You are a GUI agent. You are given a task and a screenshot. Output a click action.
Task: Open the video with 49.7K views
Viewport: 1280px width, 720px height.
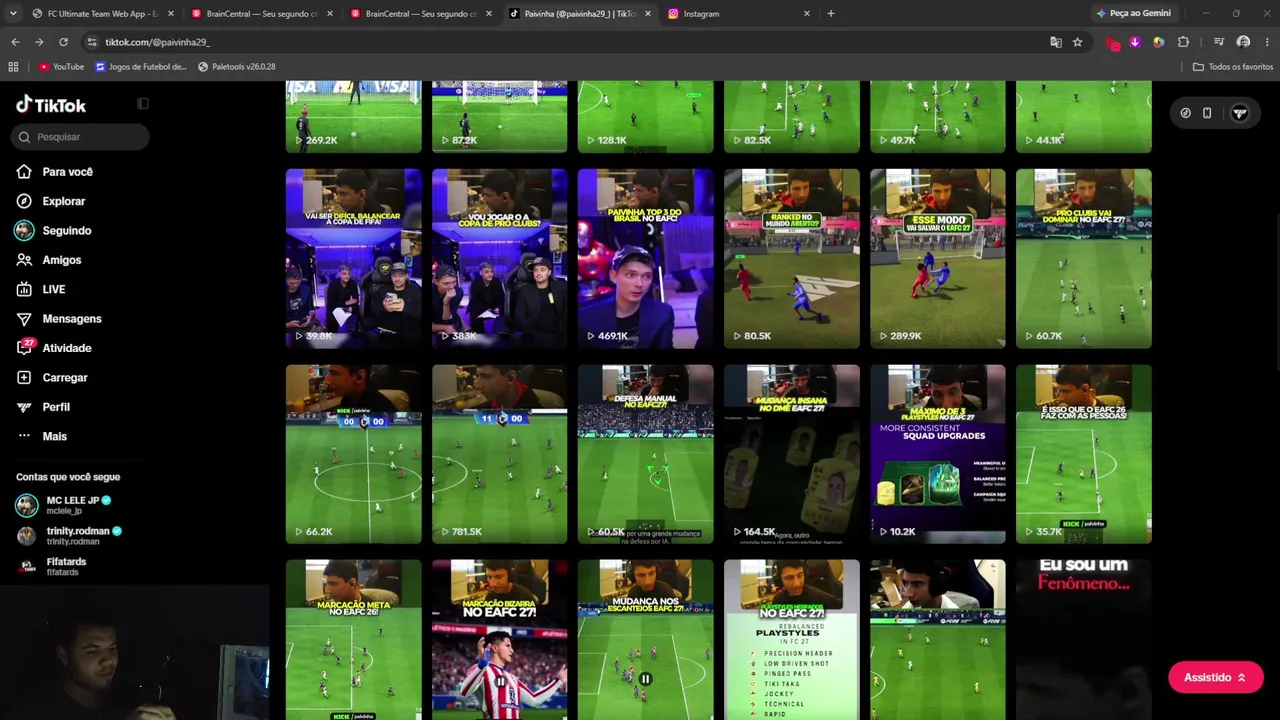point(937,117)
